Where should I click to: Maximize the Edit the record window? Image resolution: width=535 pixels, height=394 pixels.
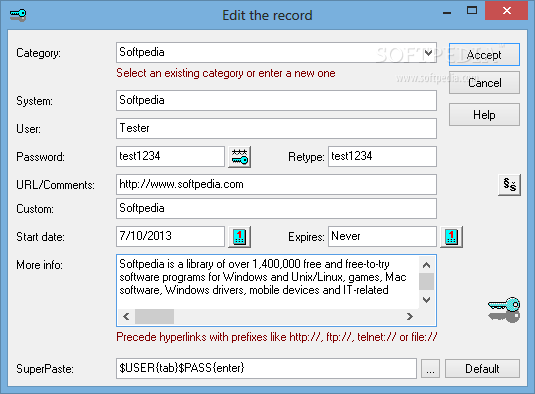coord(472,11)
